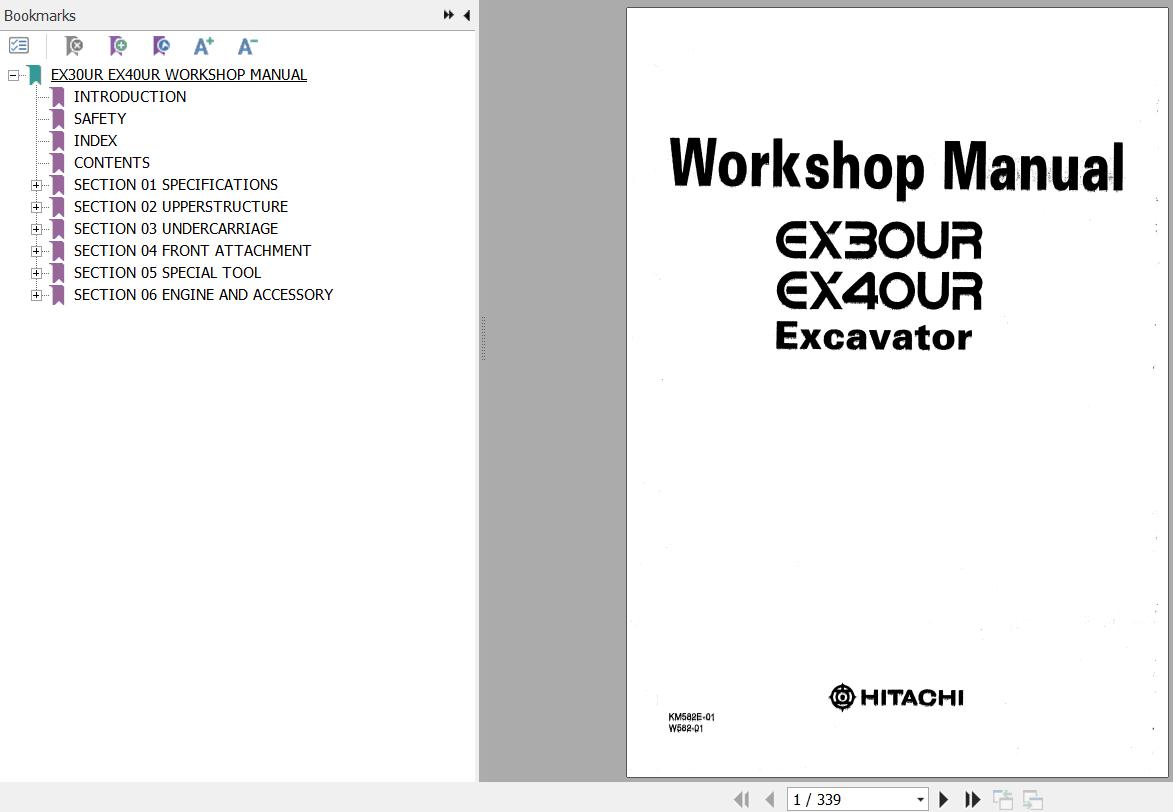Select SECTION 06 ENGINE AND ACCESSORY bookmark text

[x=203, y=295]
